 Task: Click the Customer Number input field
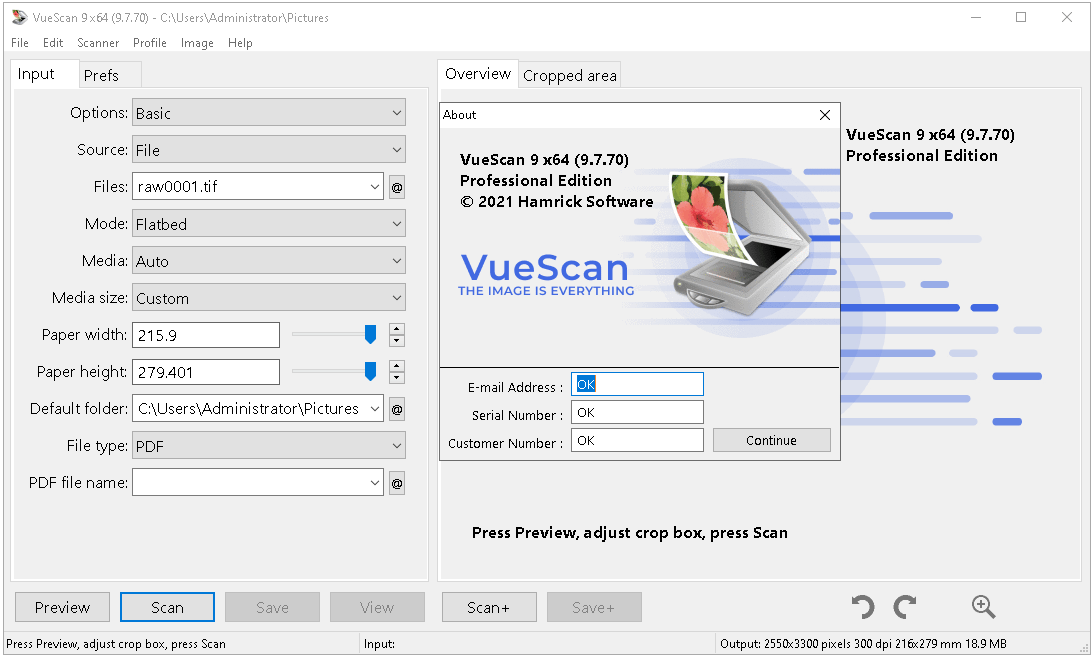pyautogui.click(x=637, y=440)
